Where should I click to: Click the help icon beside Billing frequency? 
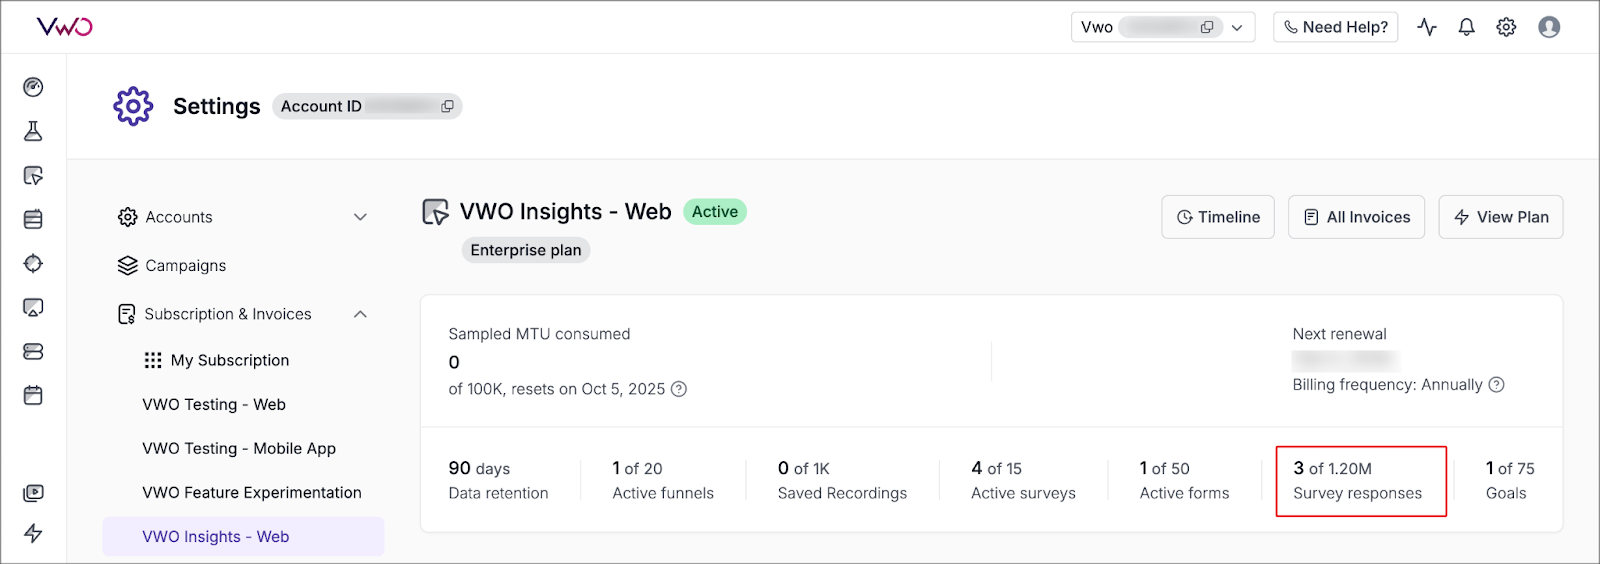[x=1496, y=385]
